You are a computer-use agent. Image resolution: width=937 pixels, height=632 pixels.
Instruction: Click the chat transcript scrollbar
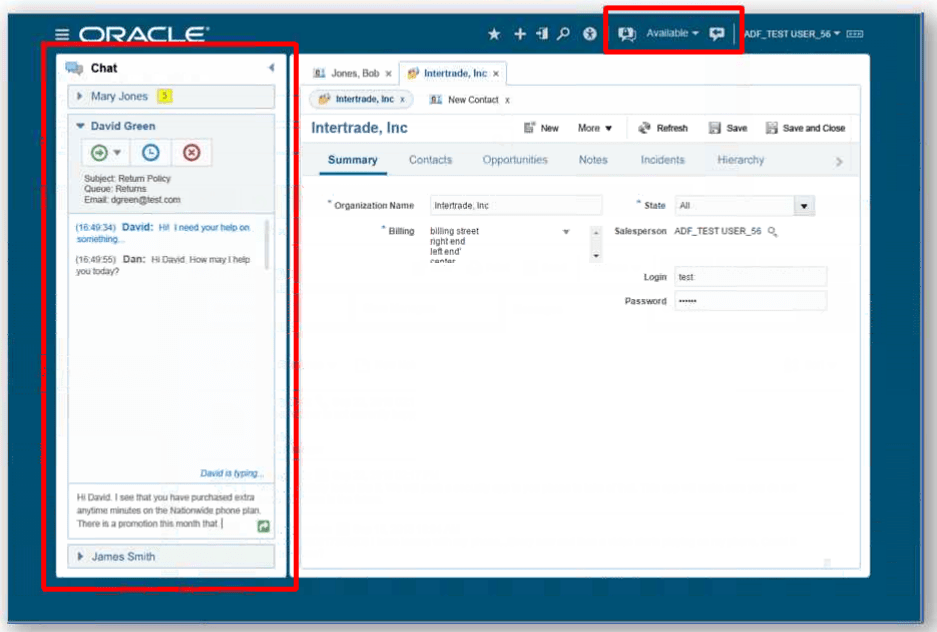point(266,245)
